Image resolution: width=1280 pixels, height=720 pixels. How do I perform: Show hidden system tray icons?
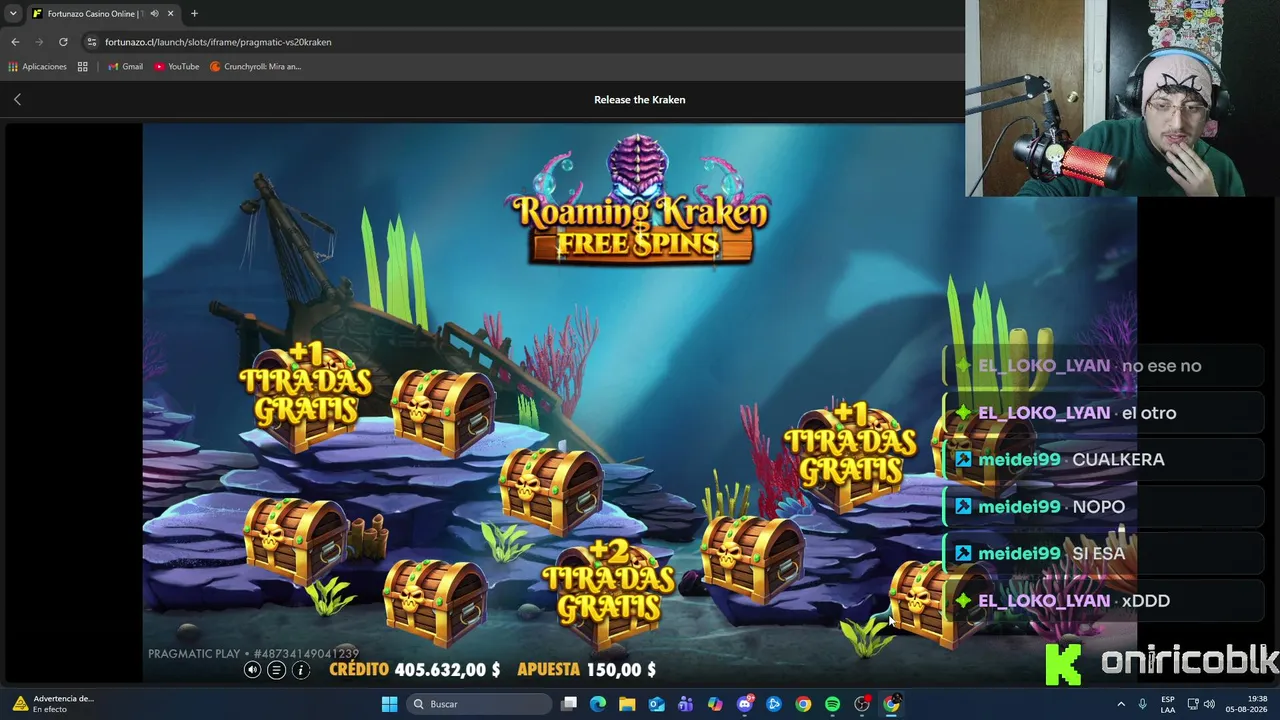point(1121,704)
